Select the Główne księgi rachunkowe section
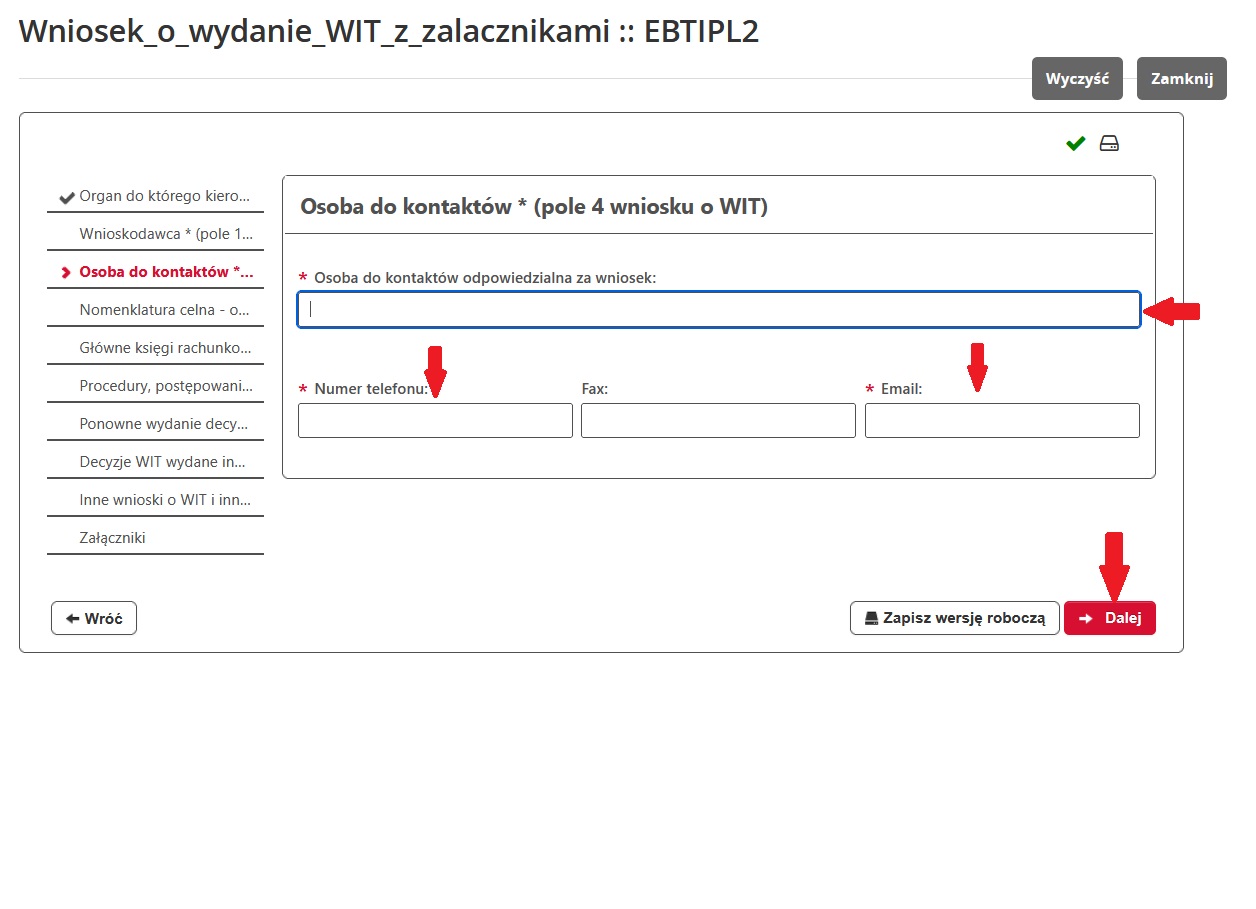The height and width of the screenshot is (909, 1256). click(x=163, y=347)
